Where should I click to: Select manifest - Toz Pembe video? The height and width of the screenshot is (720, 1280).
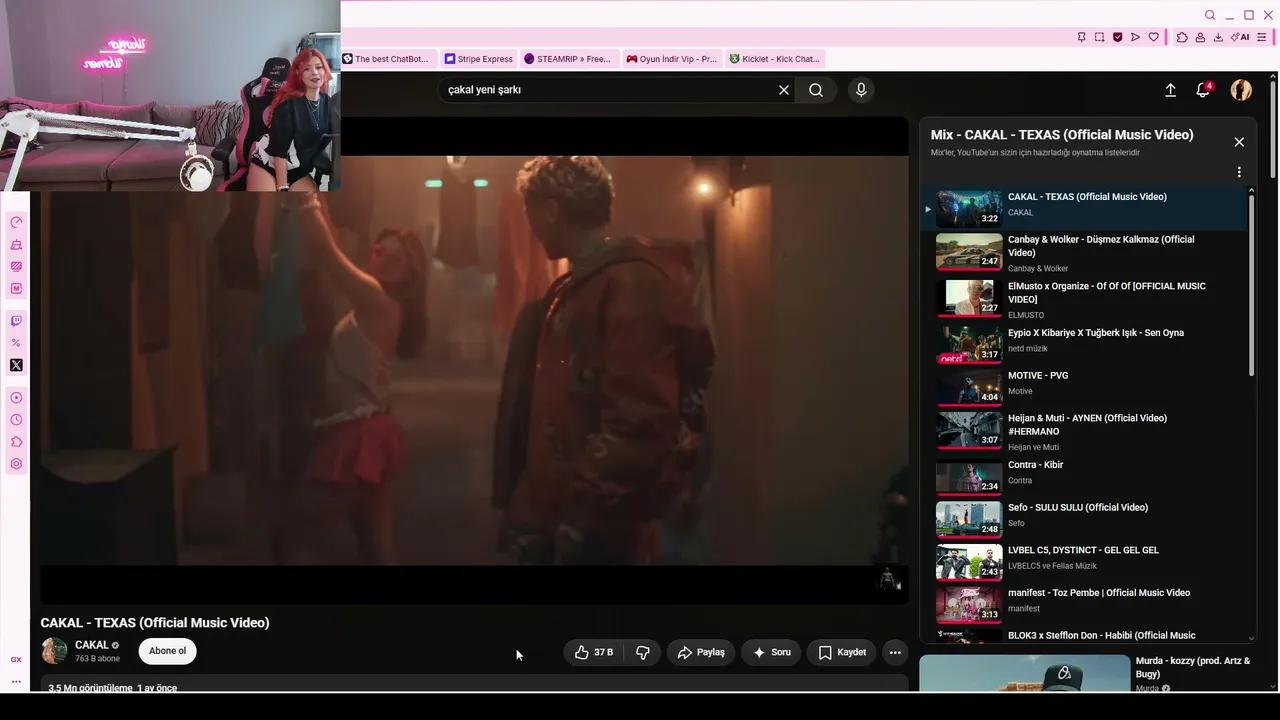[1085, 604]
